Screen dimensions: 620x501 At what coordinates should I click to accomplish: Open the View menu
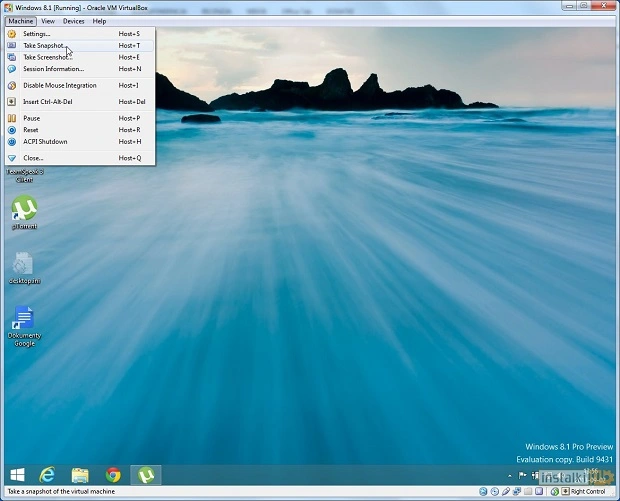pyautogui.click(x=48, y=21)
